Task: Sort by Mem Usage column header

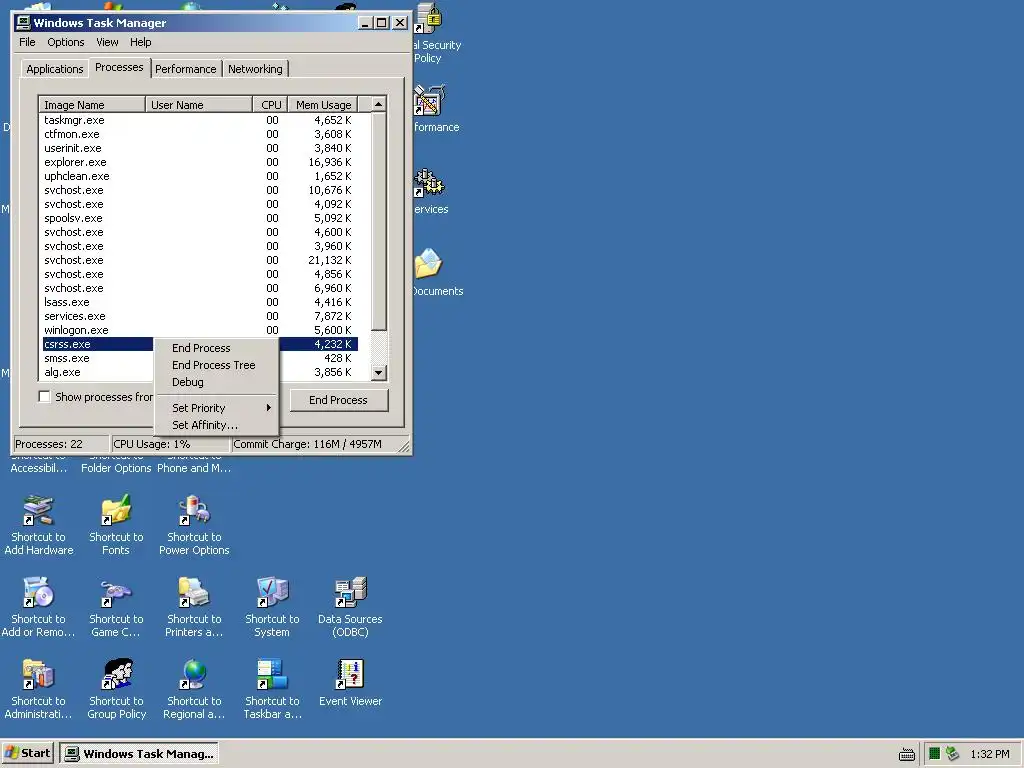Action: [x=323, y=104]
